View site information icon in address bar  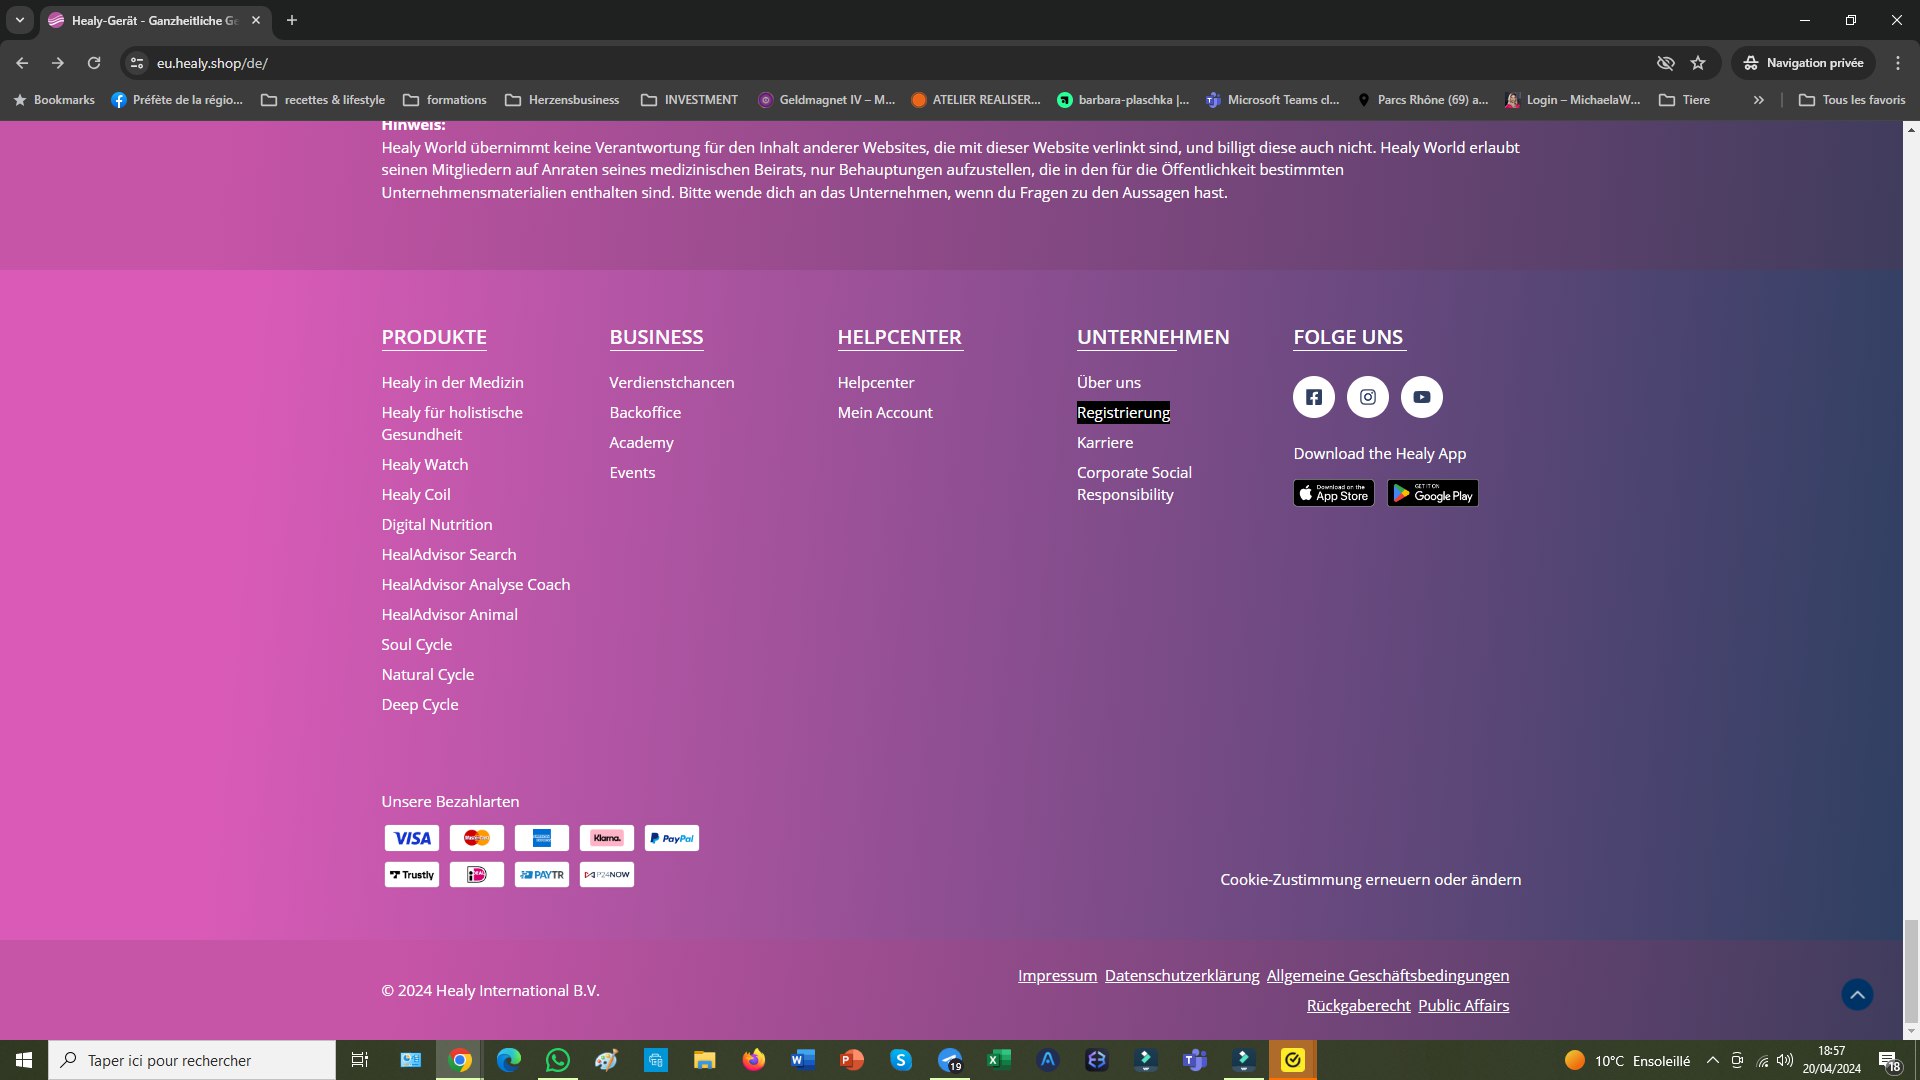click(137, 63)
